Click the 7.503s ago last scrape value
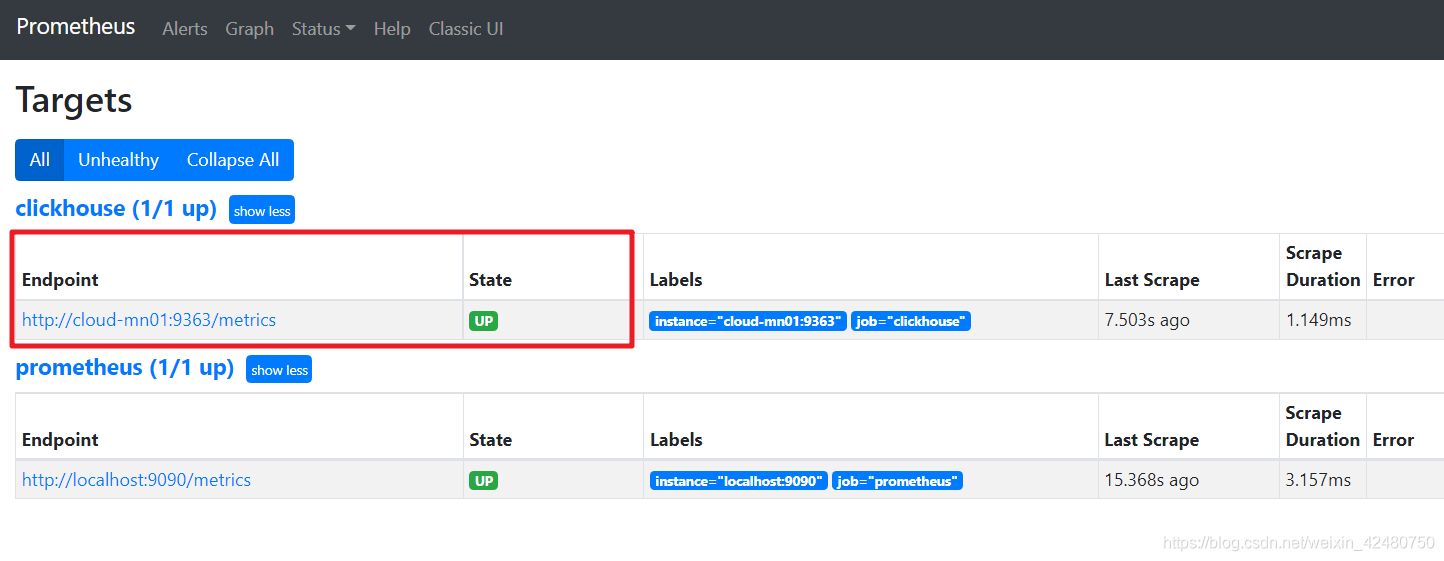This screenshot has width=1444, height=561. tap(1147, 320)
